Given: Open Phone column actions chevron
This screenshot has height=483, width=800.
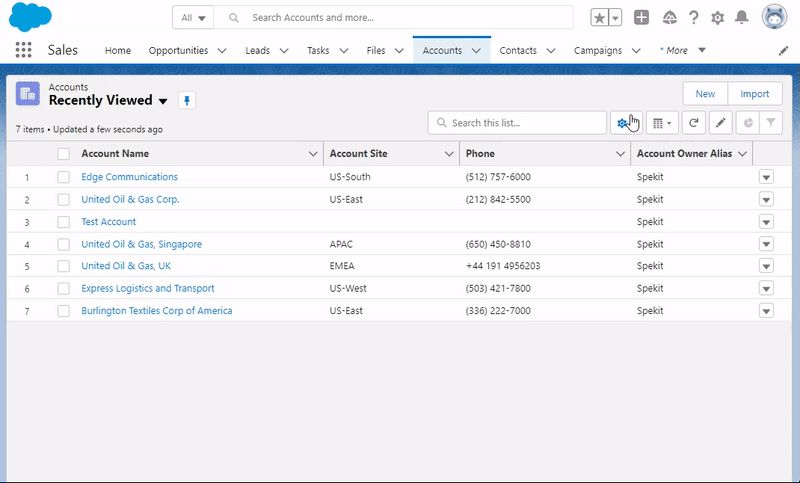Looking at the screenshot, I should point(620,154).
